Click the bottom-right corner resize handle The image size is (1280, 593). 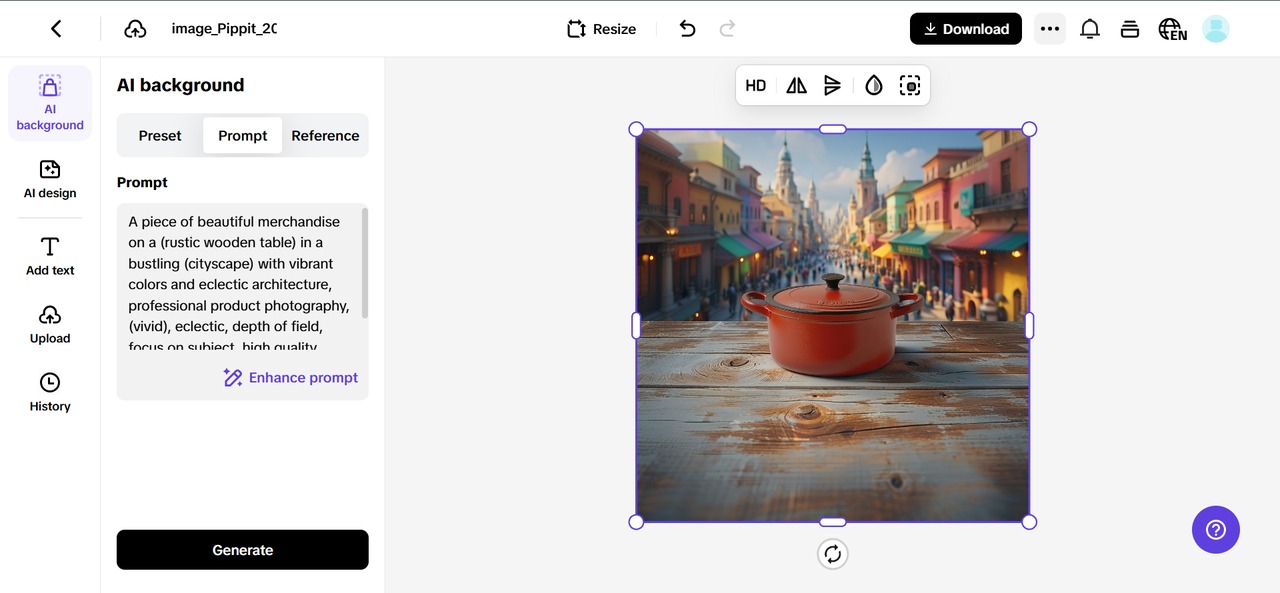pos(1029,522)
